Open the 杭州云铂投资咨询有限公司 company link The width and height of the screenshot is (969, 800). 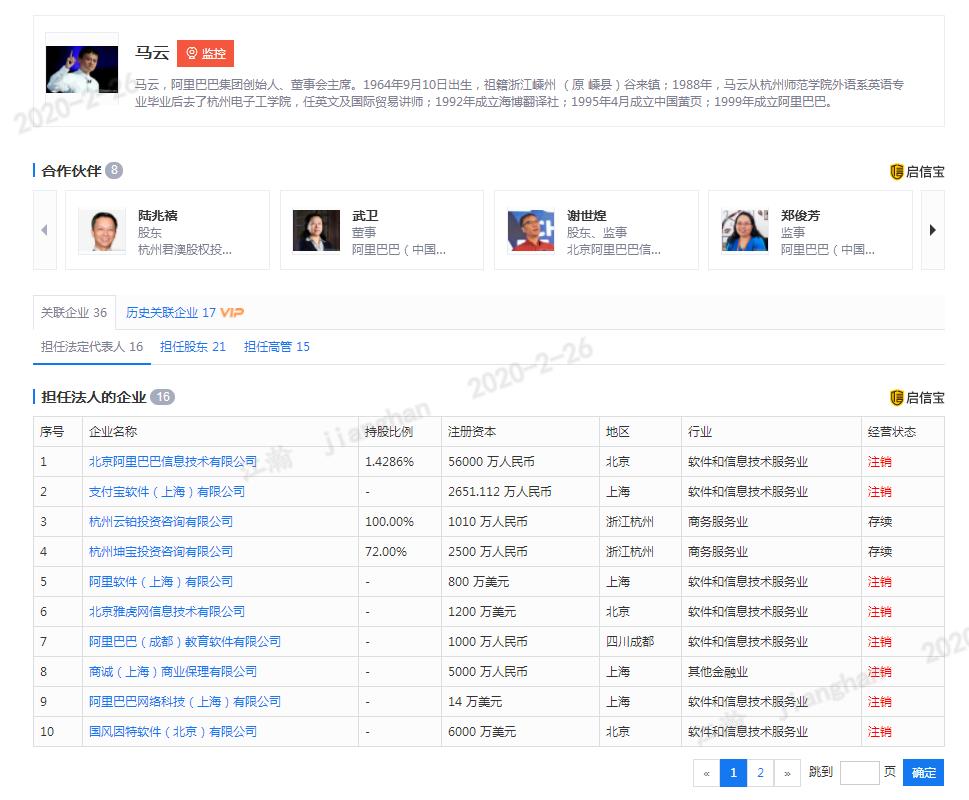coord(163,521)
